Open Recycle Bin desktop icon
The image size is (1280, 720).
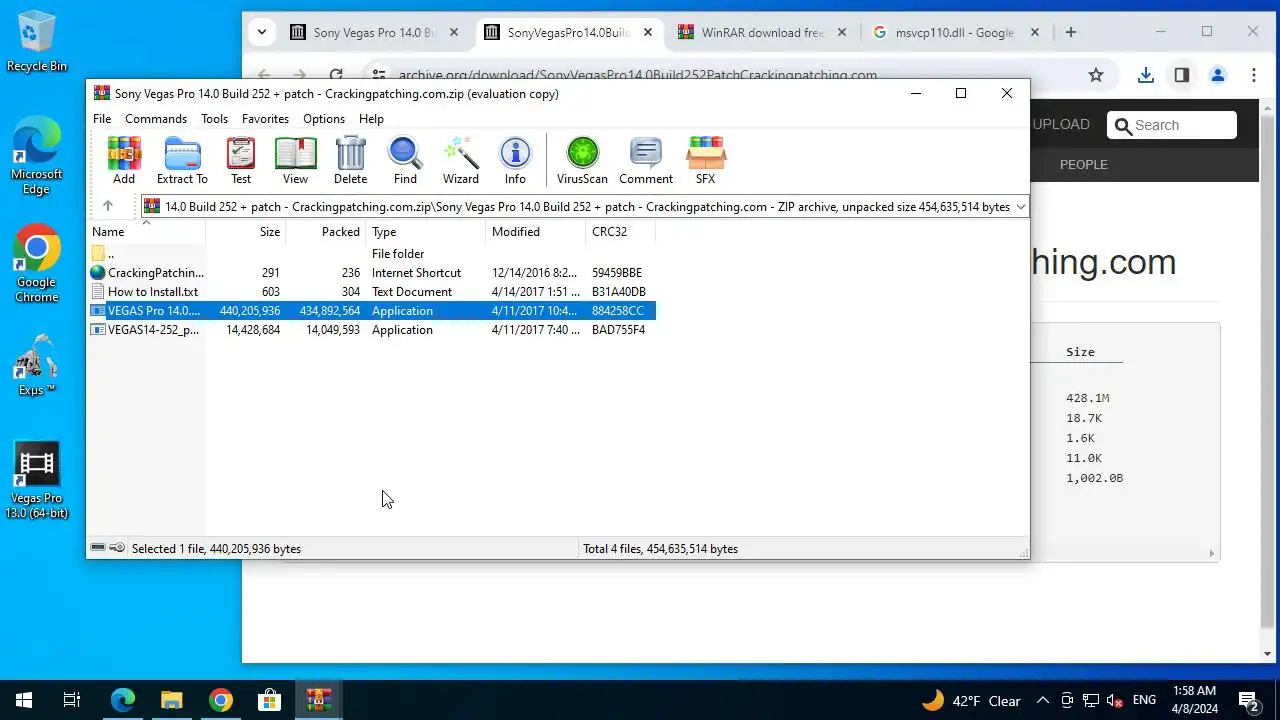point(37,41)
